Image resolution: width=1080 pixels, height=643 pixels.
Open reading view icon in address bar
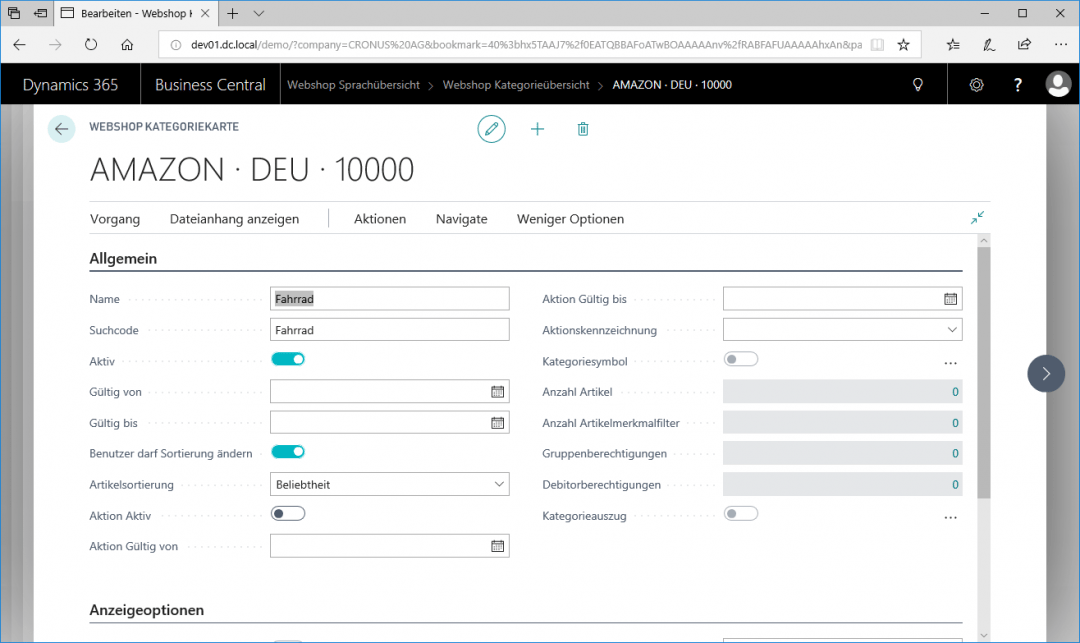[x=877, y=45]
